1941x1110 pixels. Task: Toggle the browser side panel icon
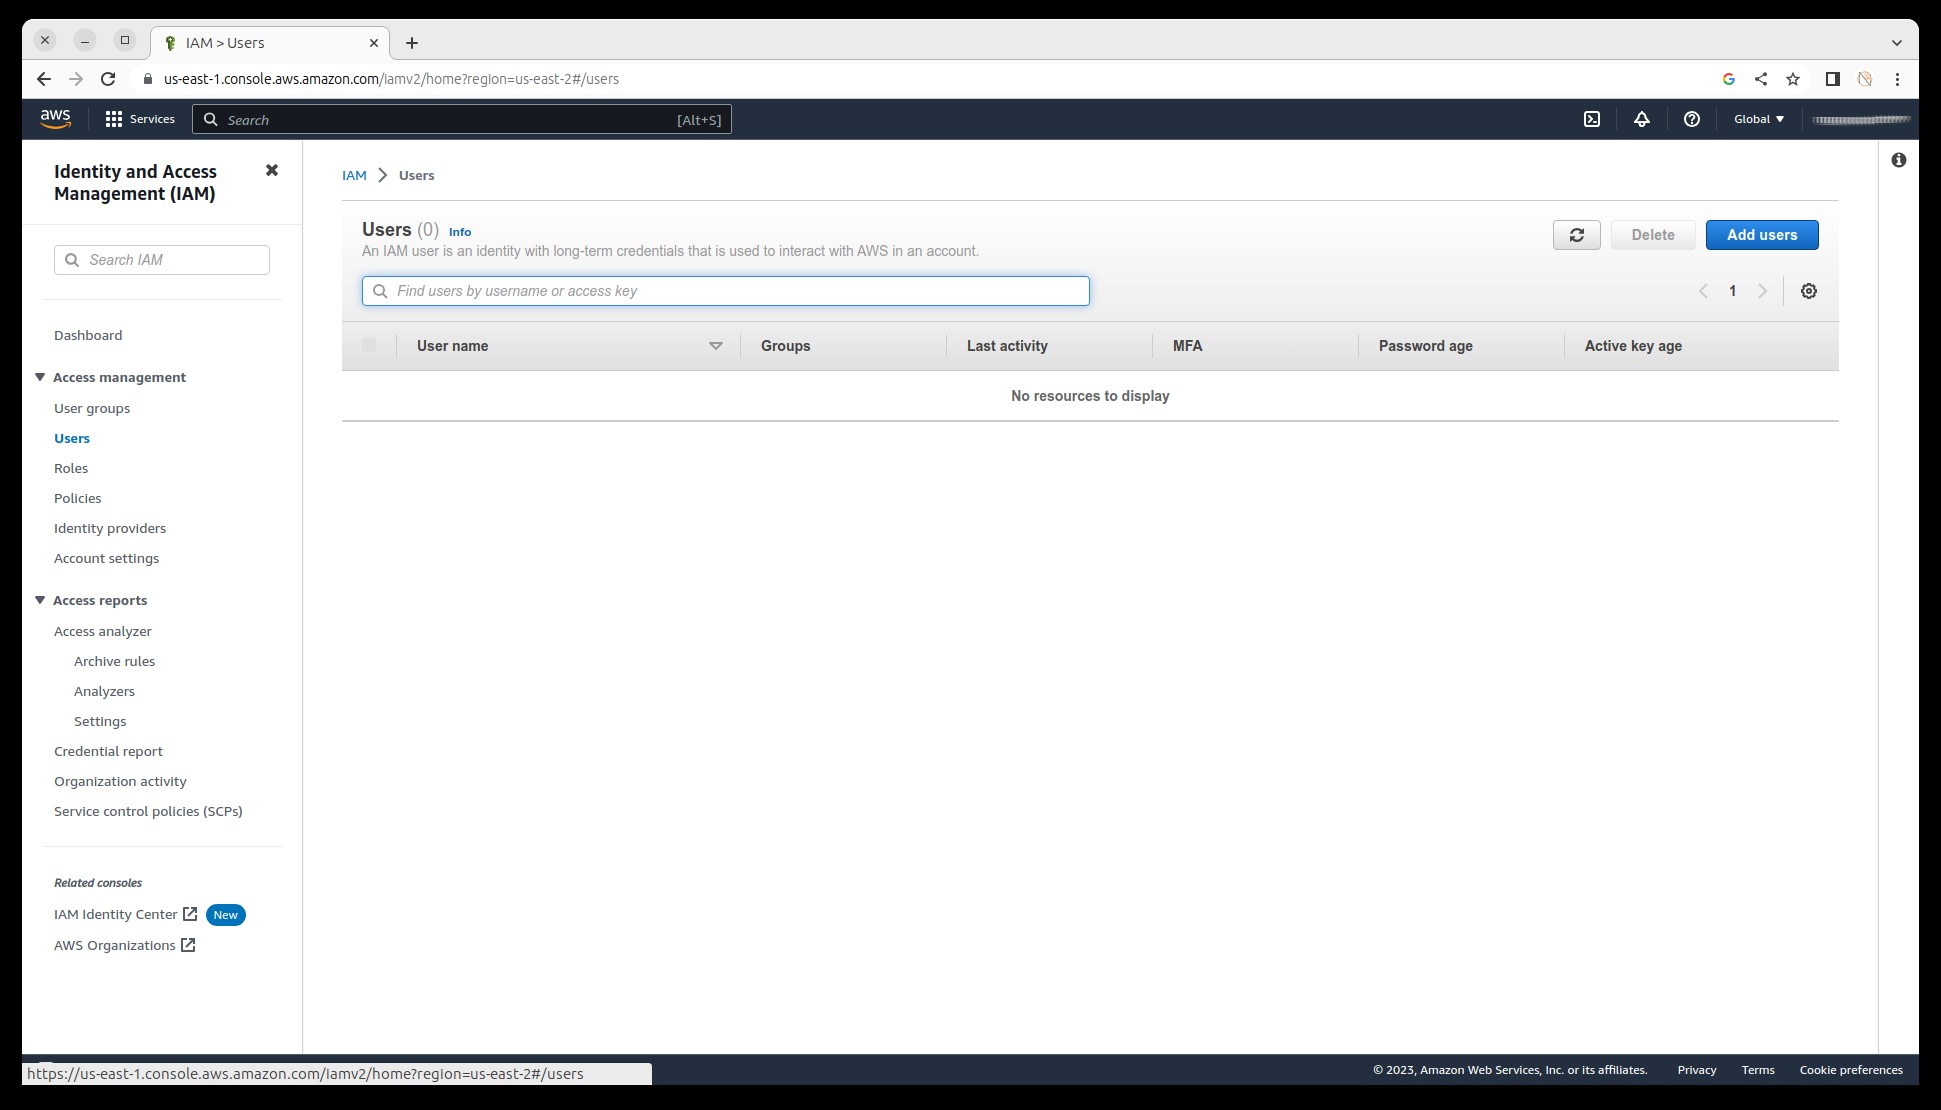point(1833,79)
